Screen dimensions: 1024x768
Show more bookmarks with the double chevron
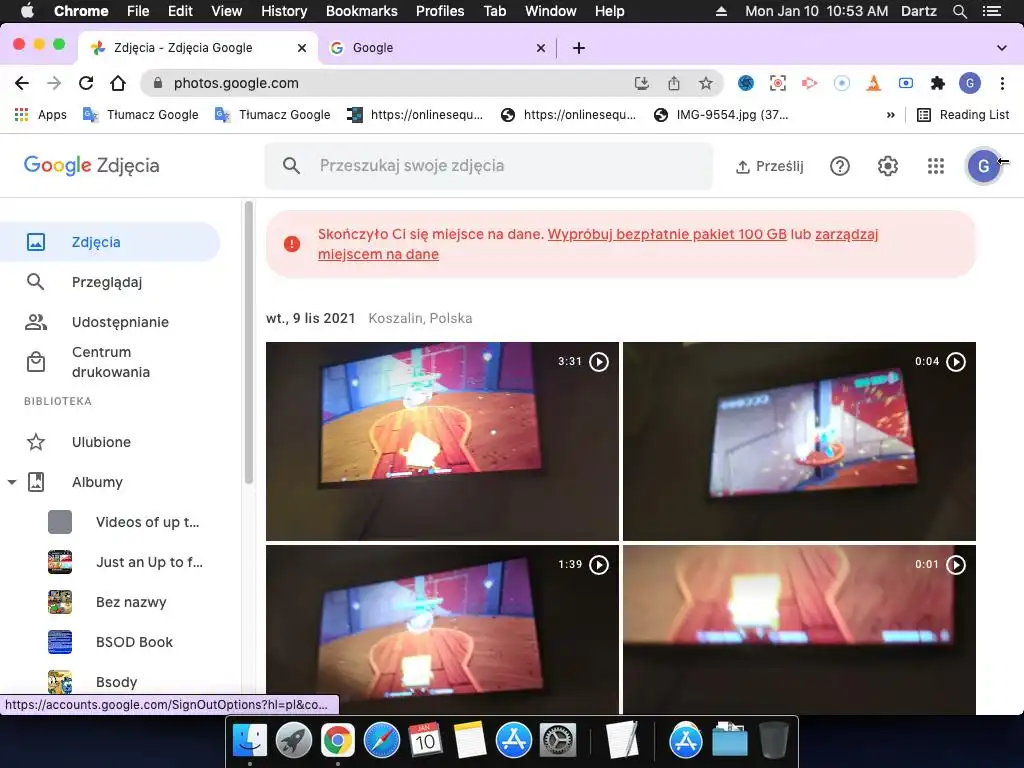pyautogui.click(x=890, y=115)
